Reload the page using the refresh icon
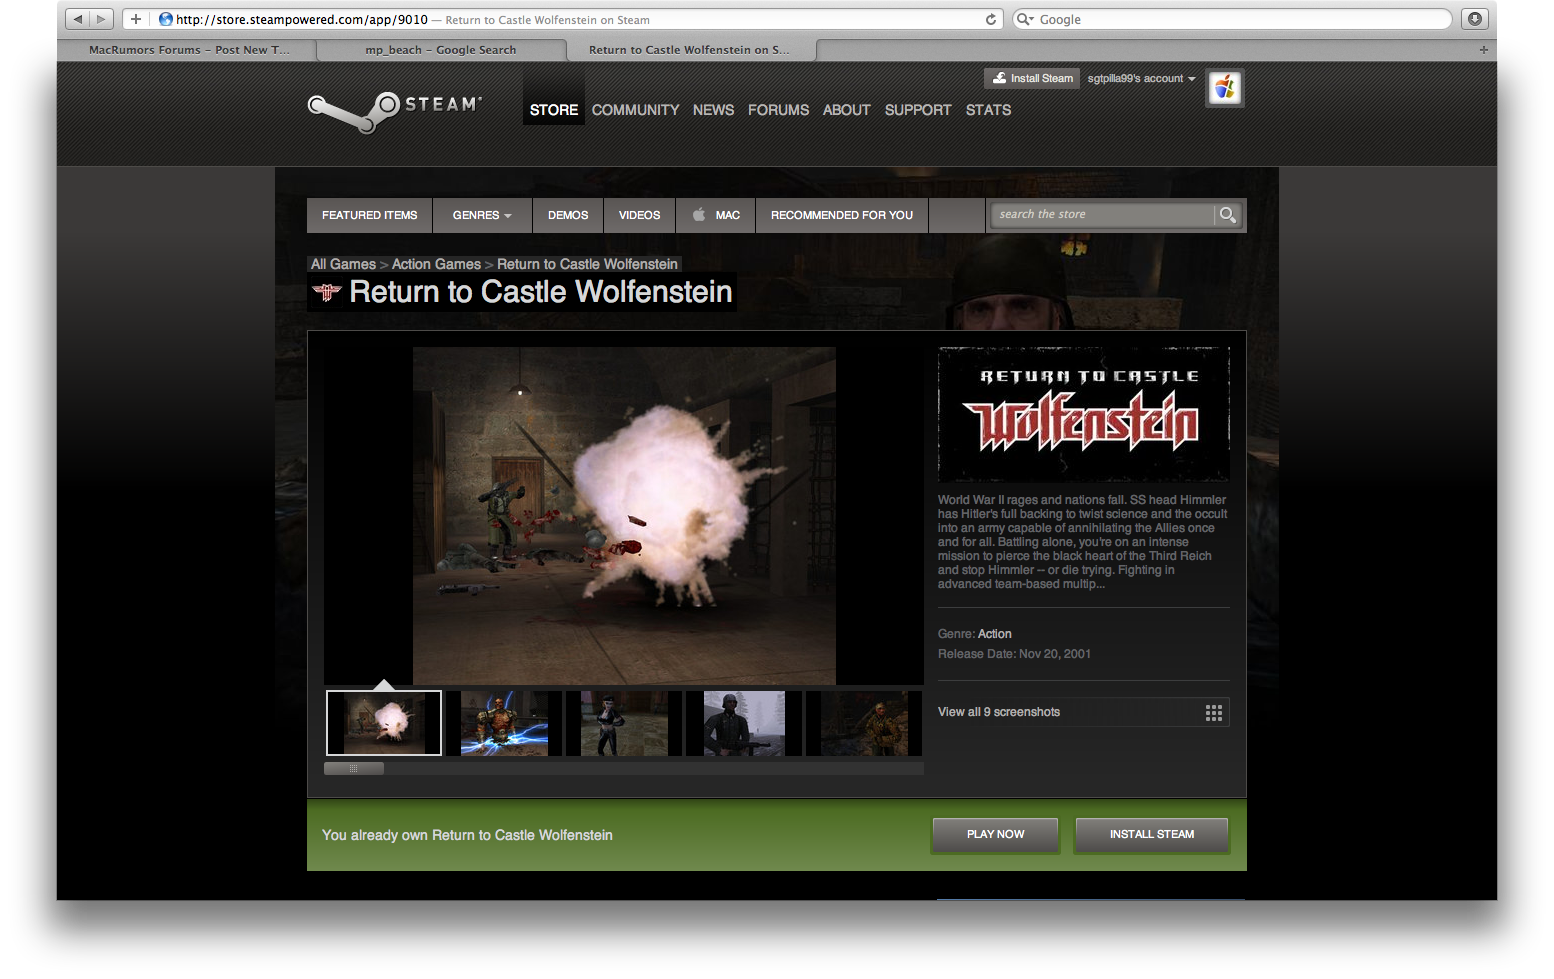The width and height of the screenshot is (1554, 979). 991,19
